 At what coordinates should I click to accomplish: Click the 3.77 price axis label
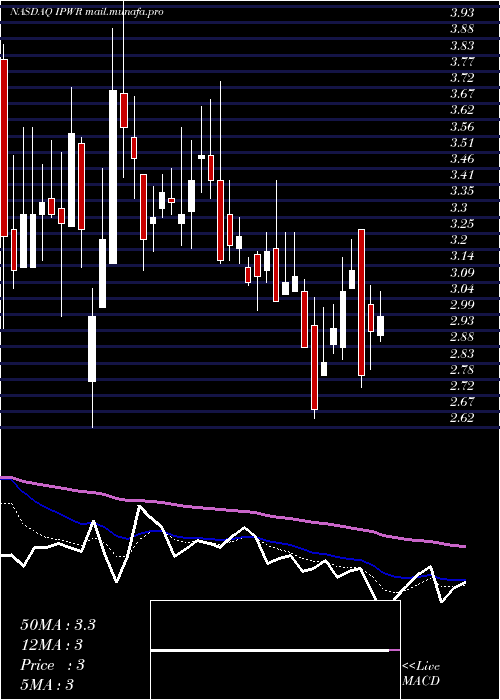click(462, 62)
